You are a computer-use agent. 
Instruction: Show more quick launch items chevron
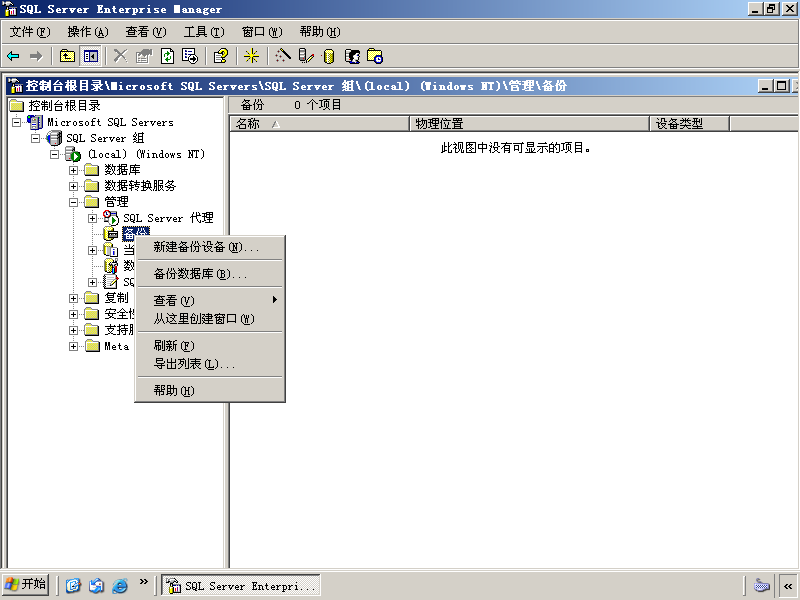(x=144, y=582)
